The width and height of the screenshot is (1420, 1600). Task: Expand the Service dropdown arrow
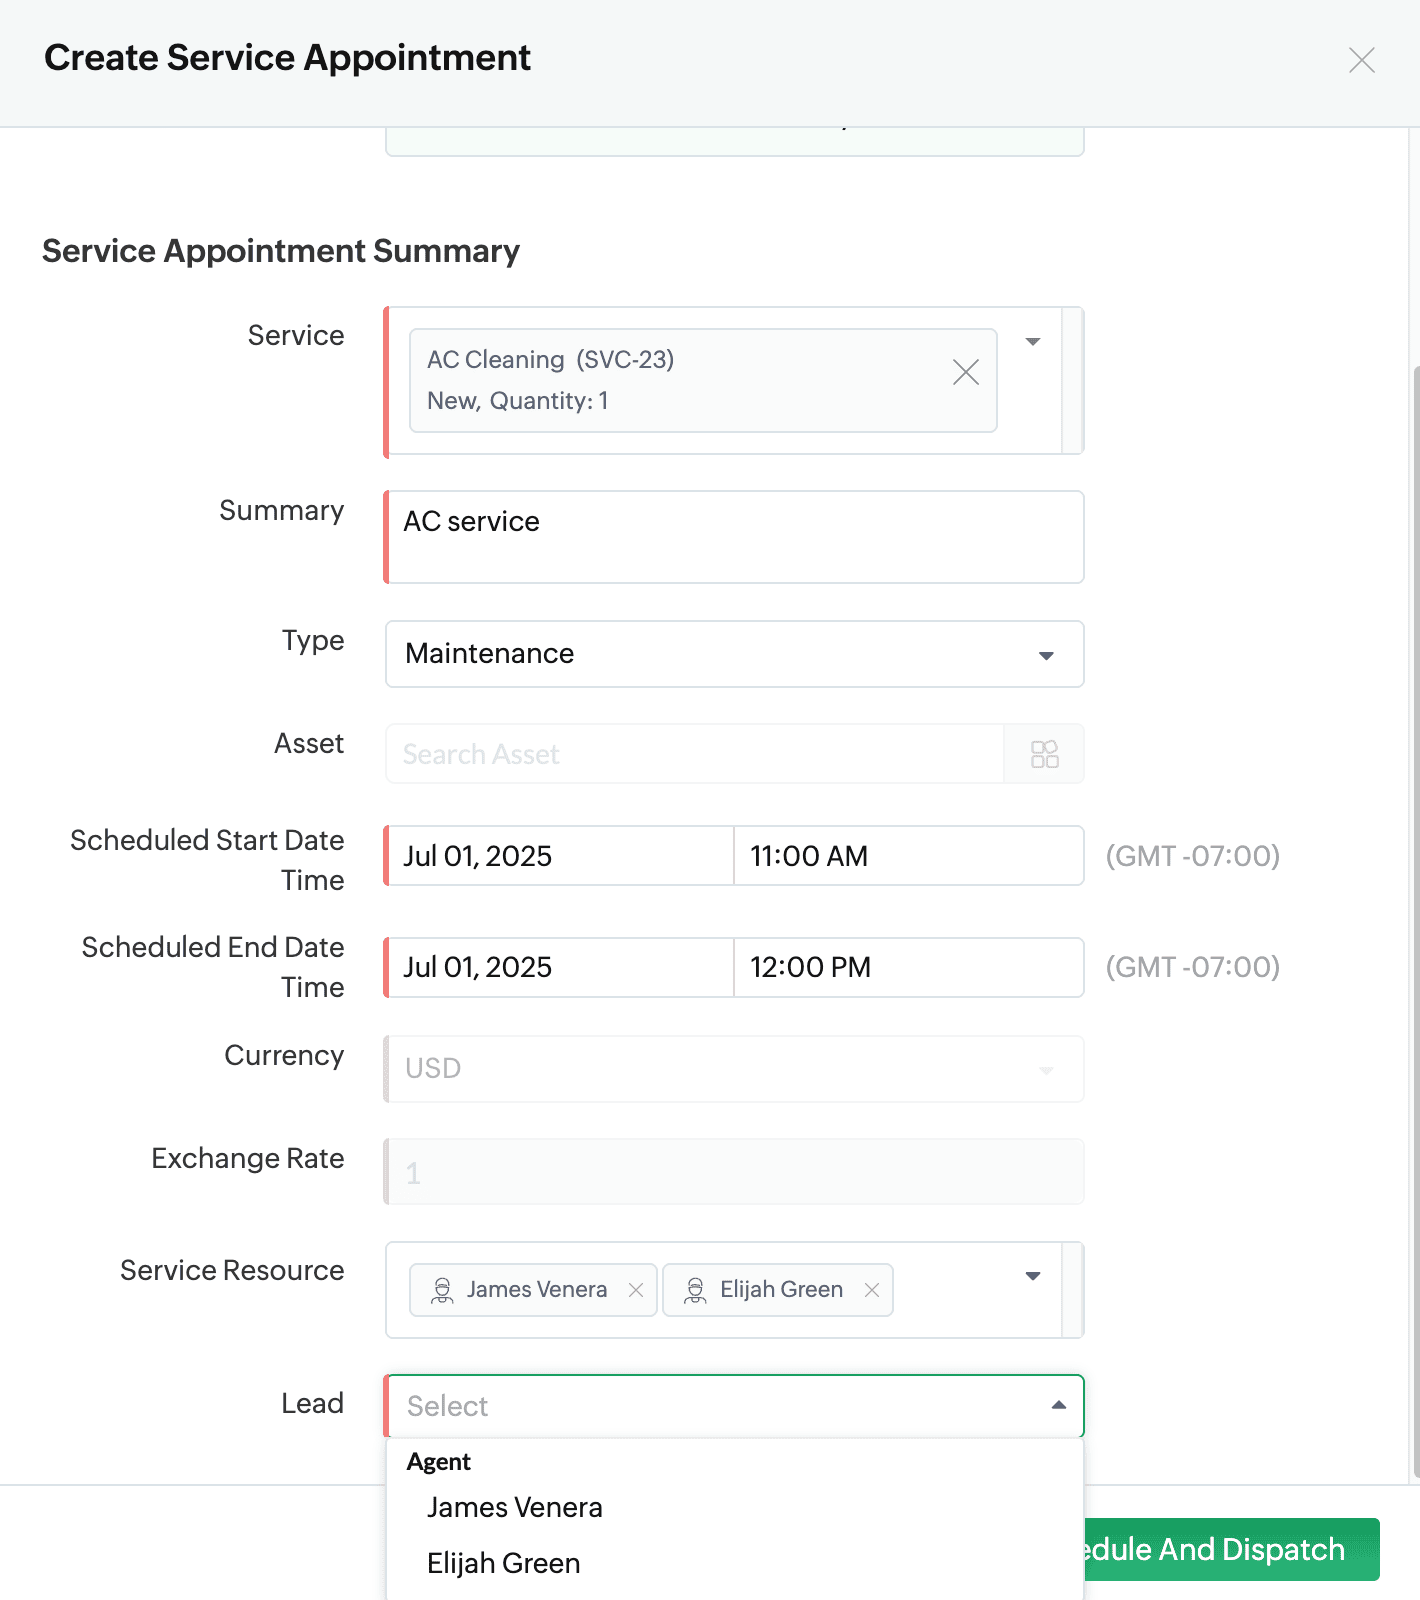[1033, 342]
